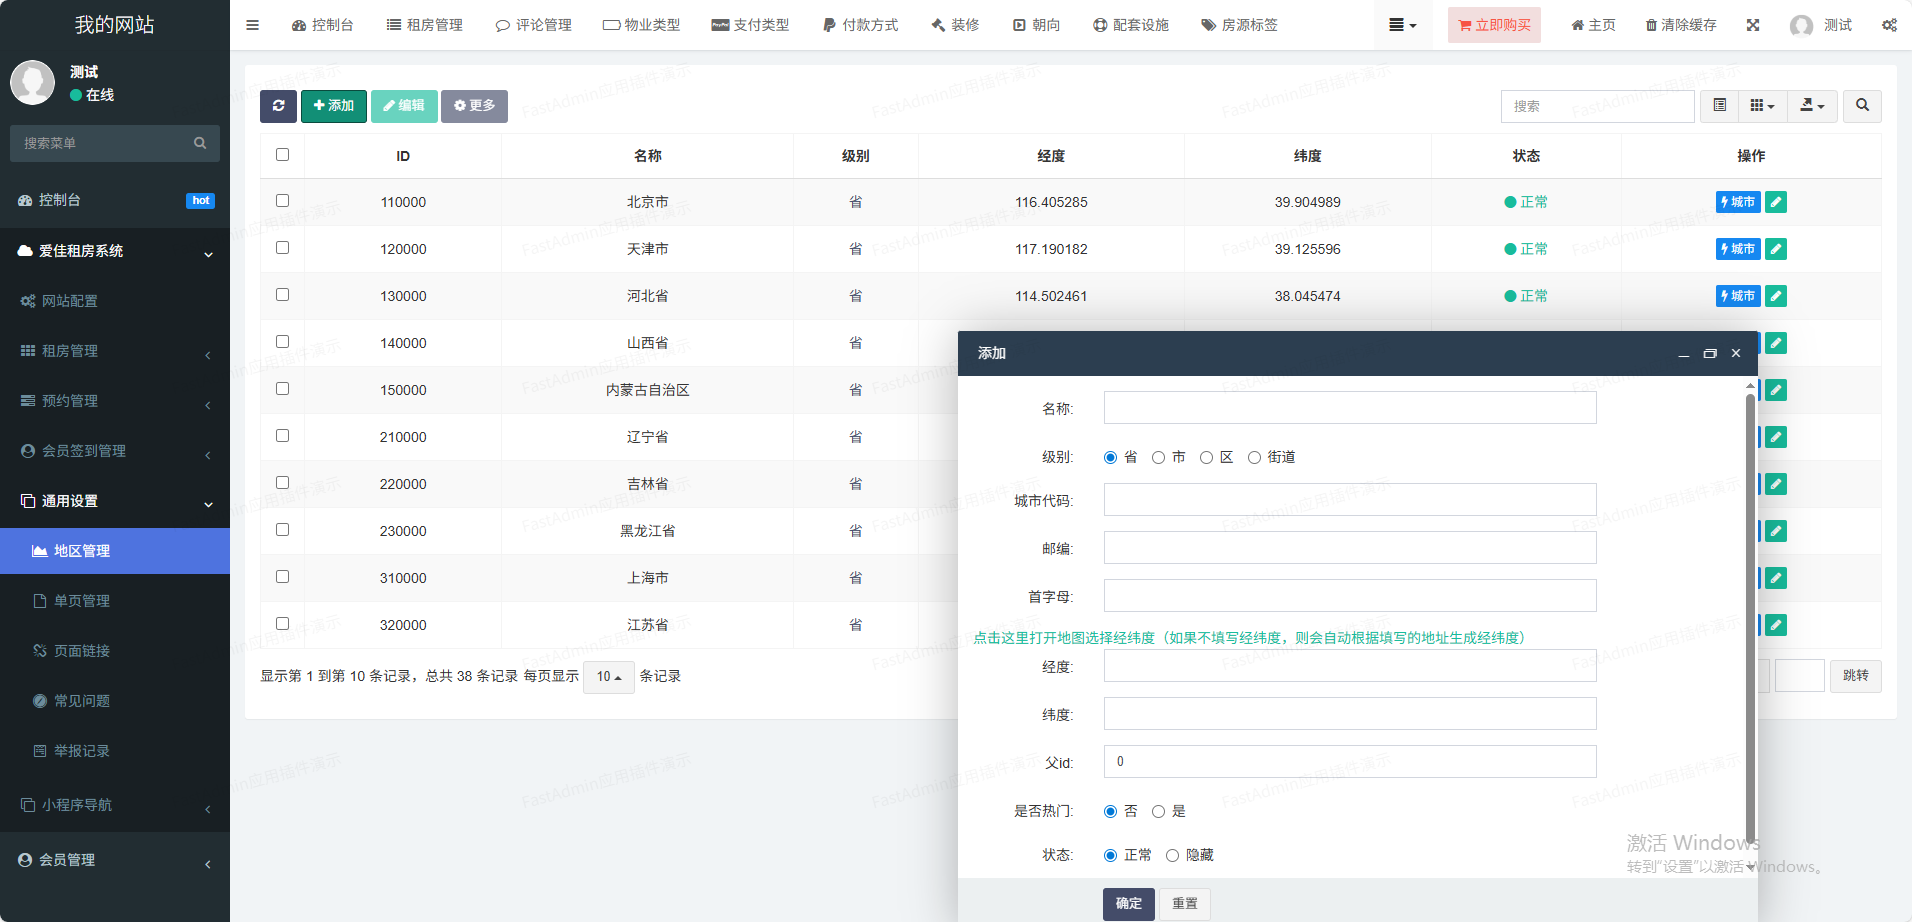
Task: Click the refresh table icon button
Action: click(x=278, y=106)
